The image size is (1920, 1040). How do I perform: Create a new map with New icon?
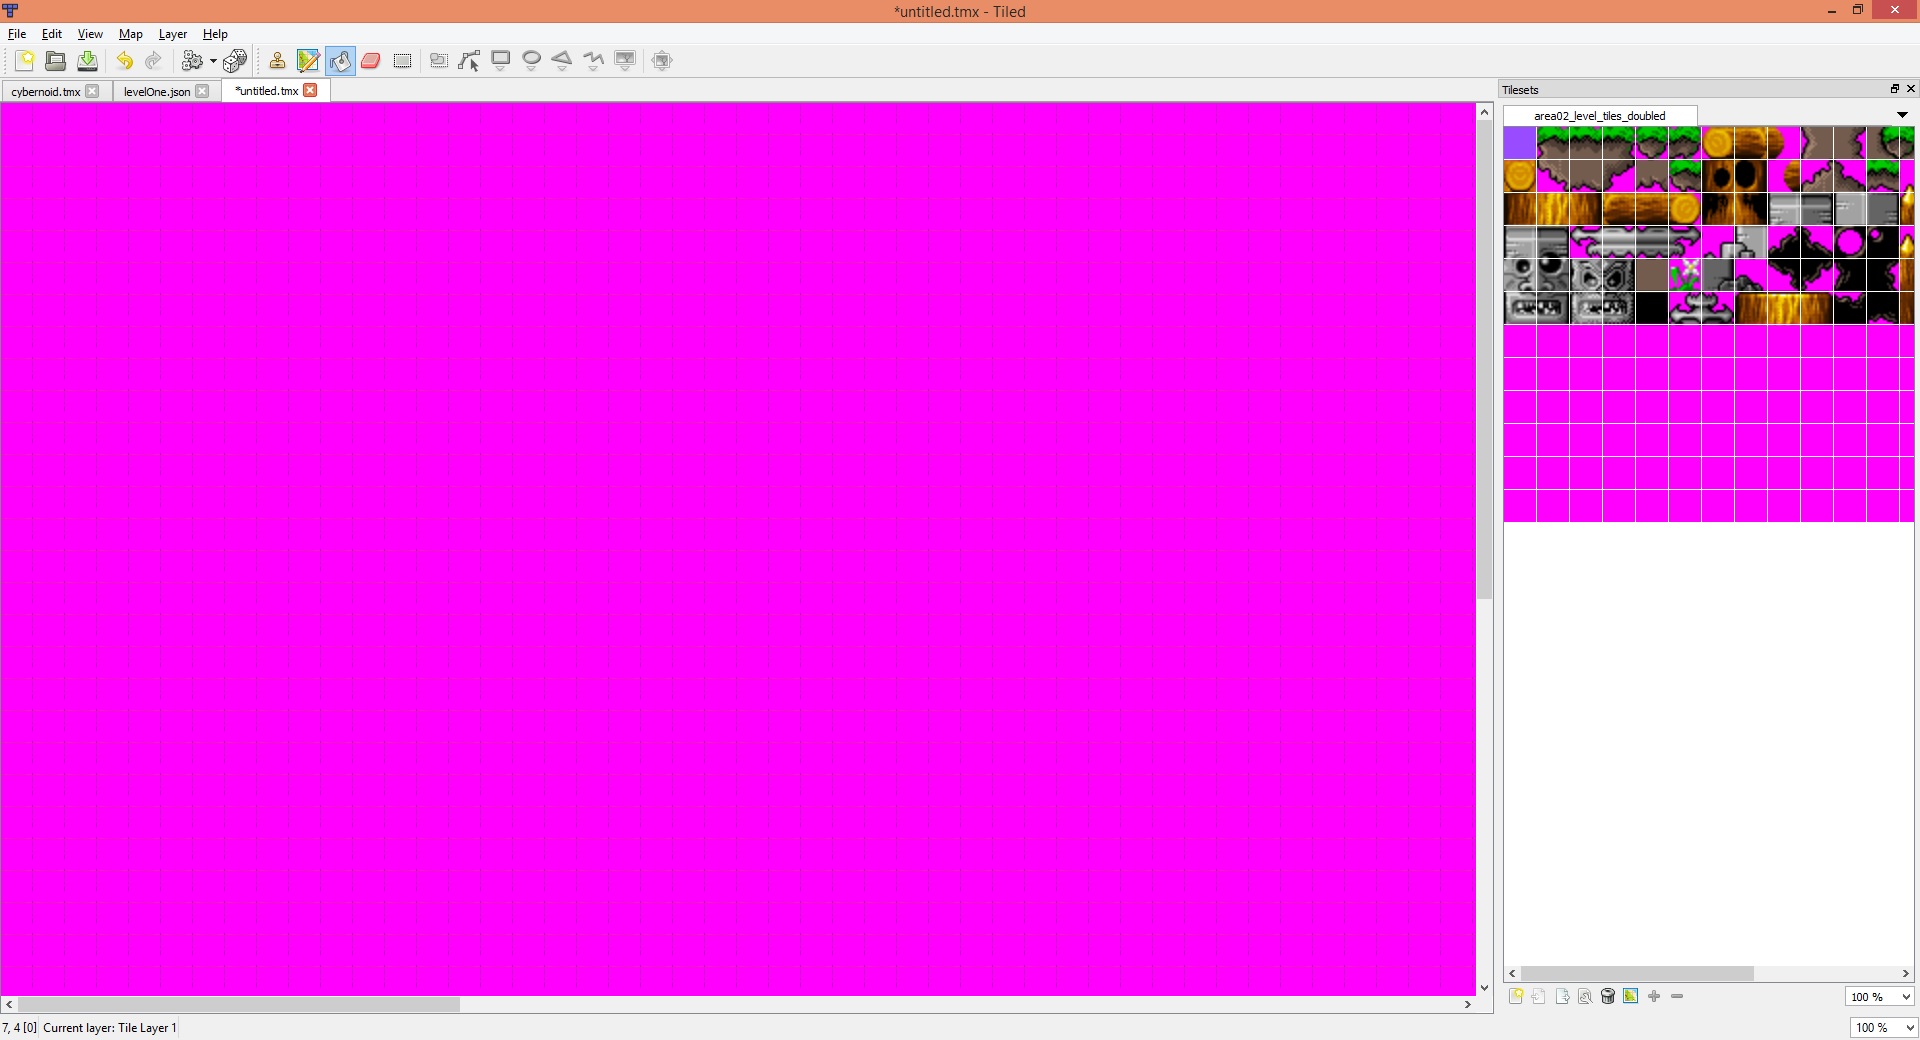coord(25,61)
